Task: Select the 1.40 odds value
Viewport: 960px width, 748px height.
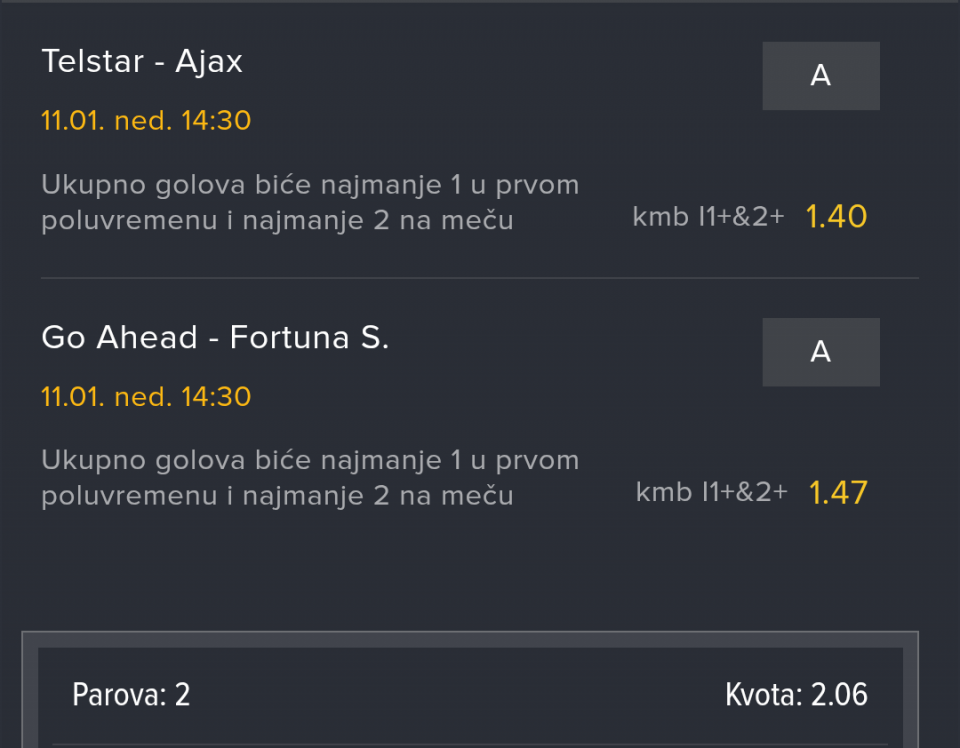Action: point(836,217)
